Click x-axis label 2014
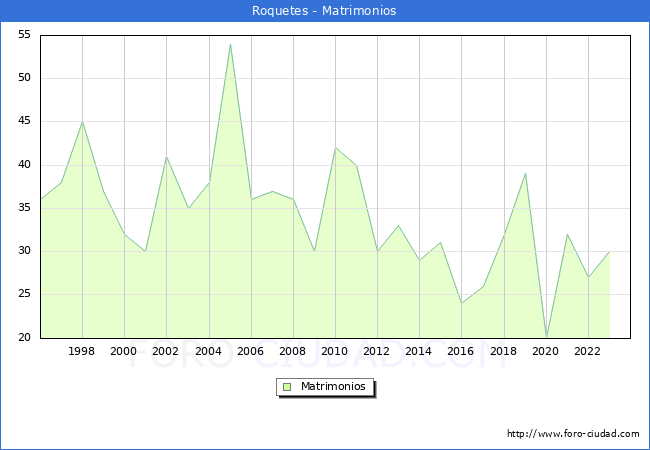This screenshot has width=650, height=450. [419, 351]
